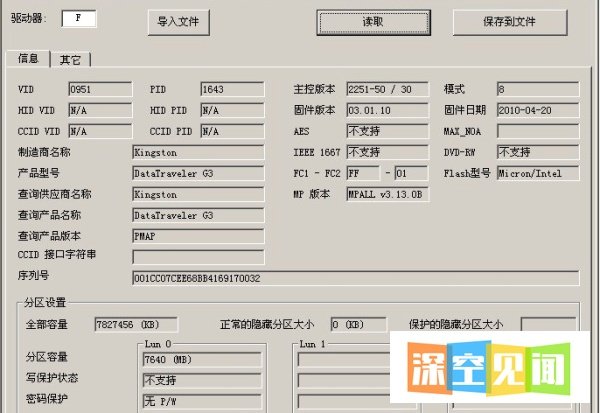The width and height of the screenshot is (600, 413).
Task: Click the Lun 1 empty 写保护状态 field
Action: 344,380
